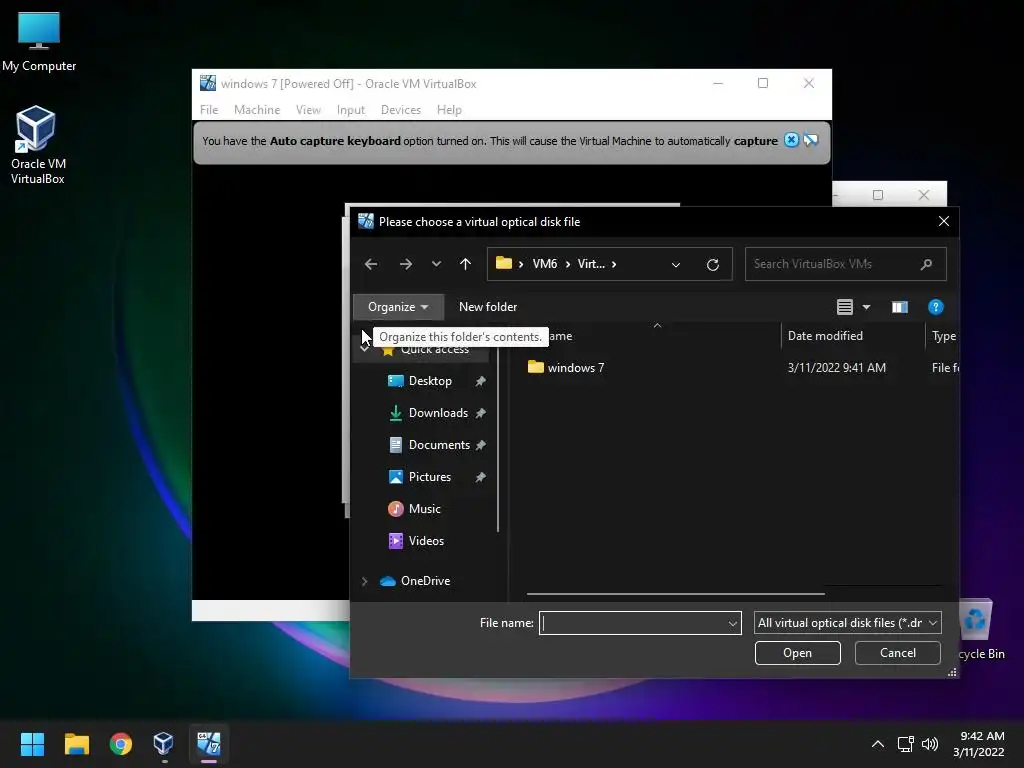Click the Virt... breadcrumb segment
Screen dimensions: 1024x768
(x=591, y=264)
